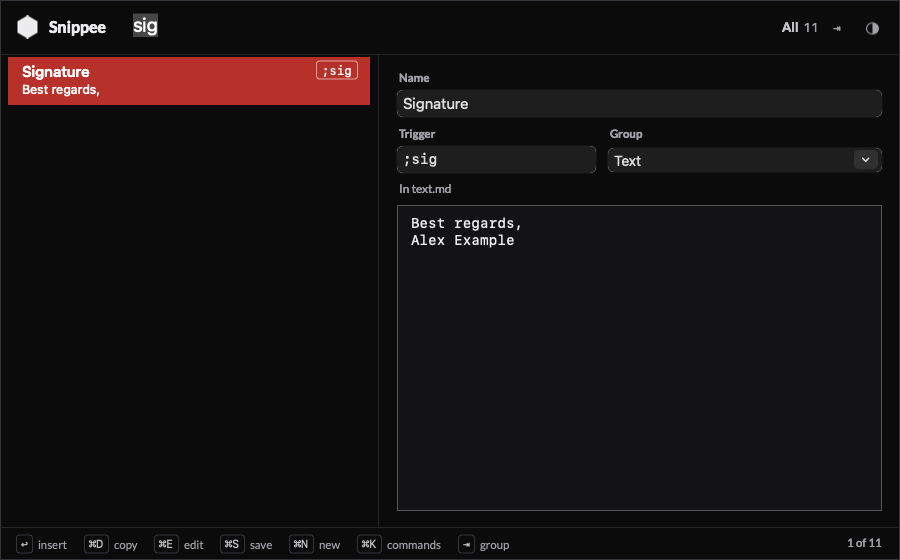Click the insert return-key icon
This screenshot has height=560, width=900.
click(x=24, y=545)
